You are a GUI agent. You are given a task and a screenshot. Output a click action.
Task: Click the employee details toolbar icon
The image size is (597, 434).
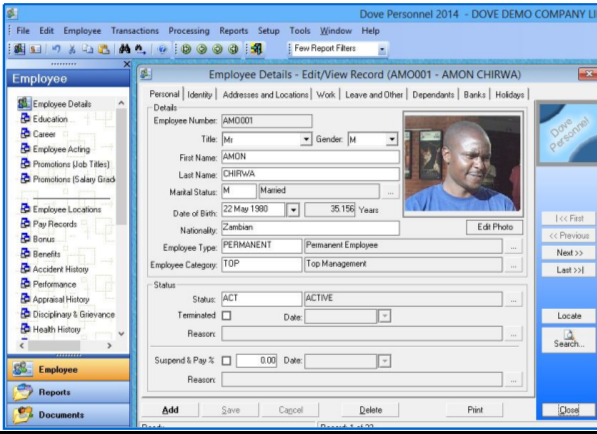coord(19,49)
